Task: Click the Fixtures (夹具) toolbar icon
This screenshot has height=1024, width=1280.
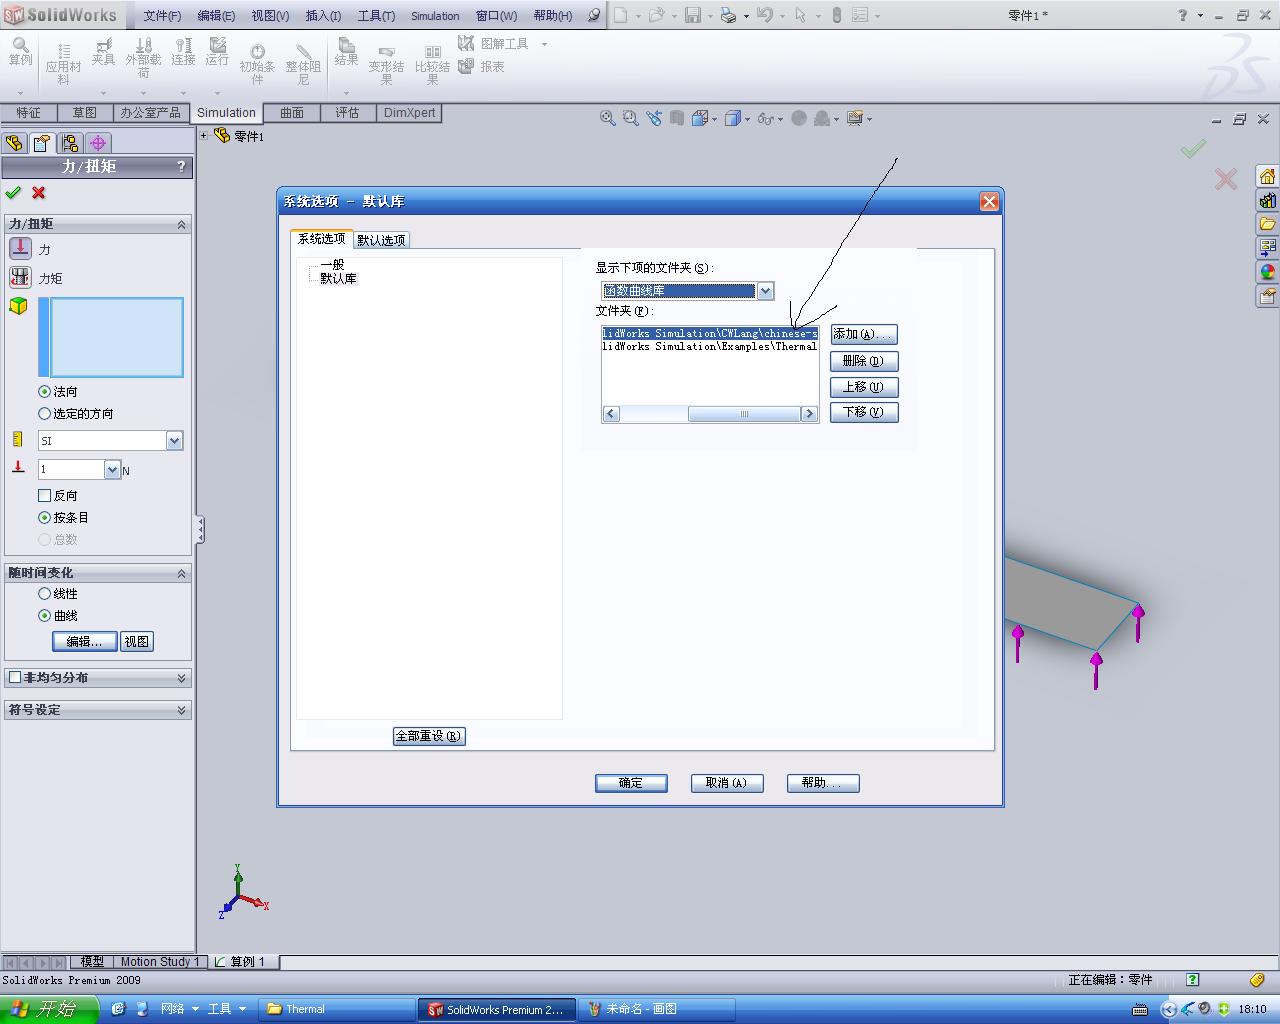Action: [103, 52]
